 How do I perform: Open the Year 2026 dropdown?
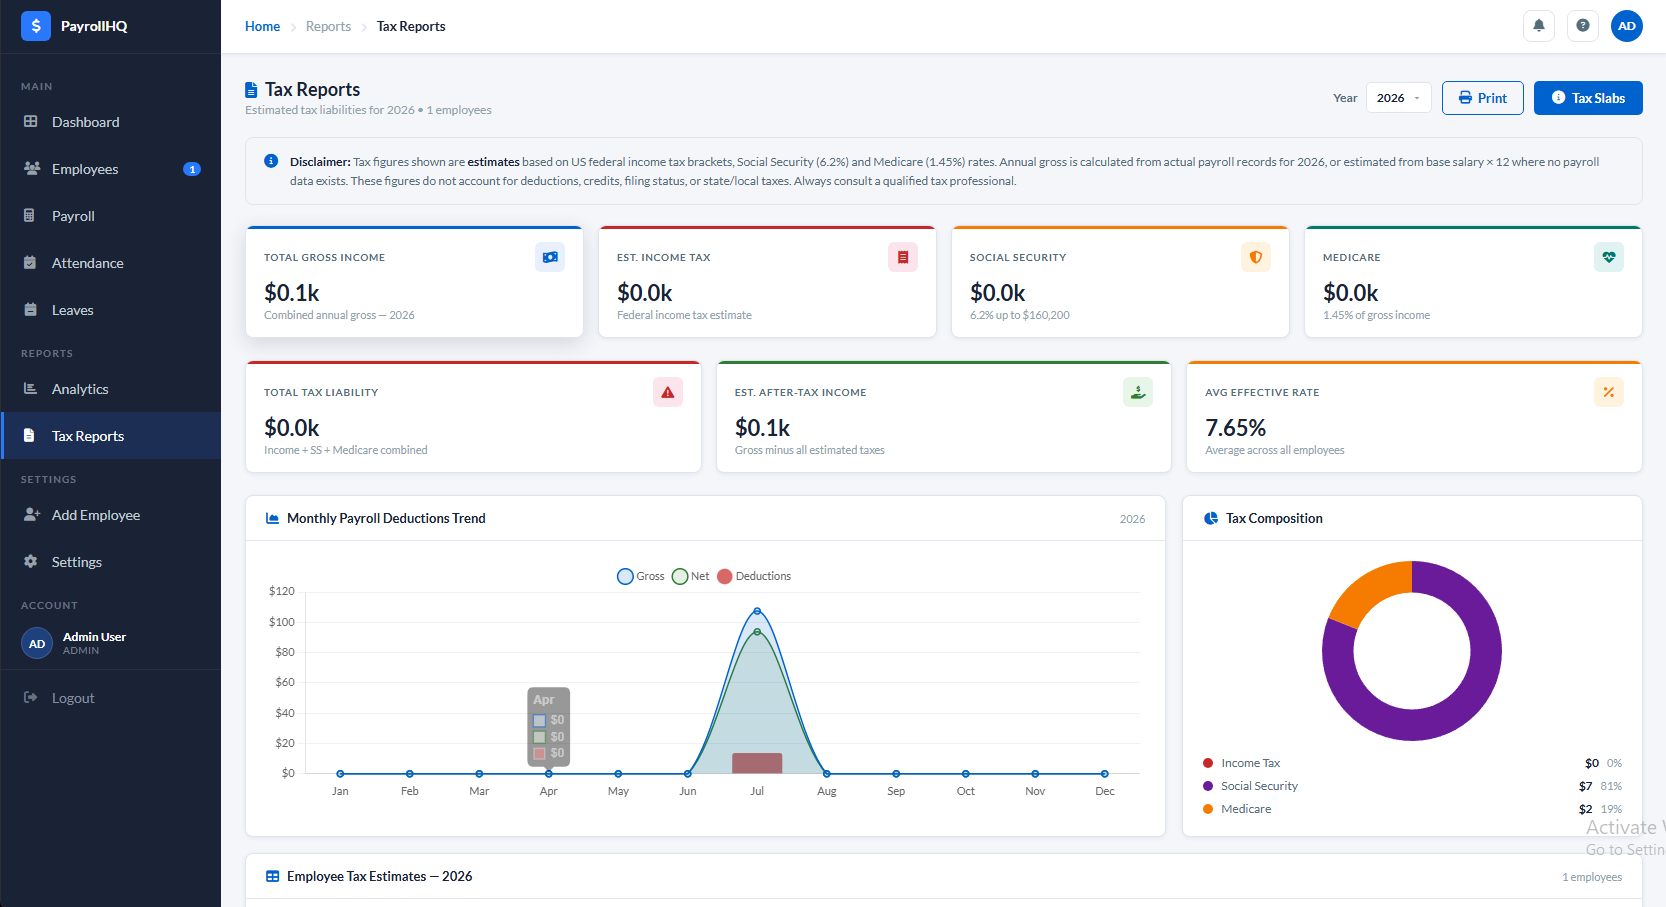1398,98
